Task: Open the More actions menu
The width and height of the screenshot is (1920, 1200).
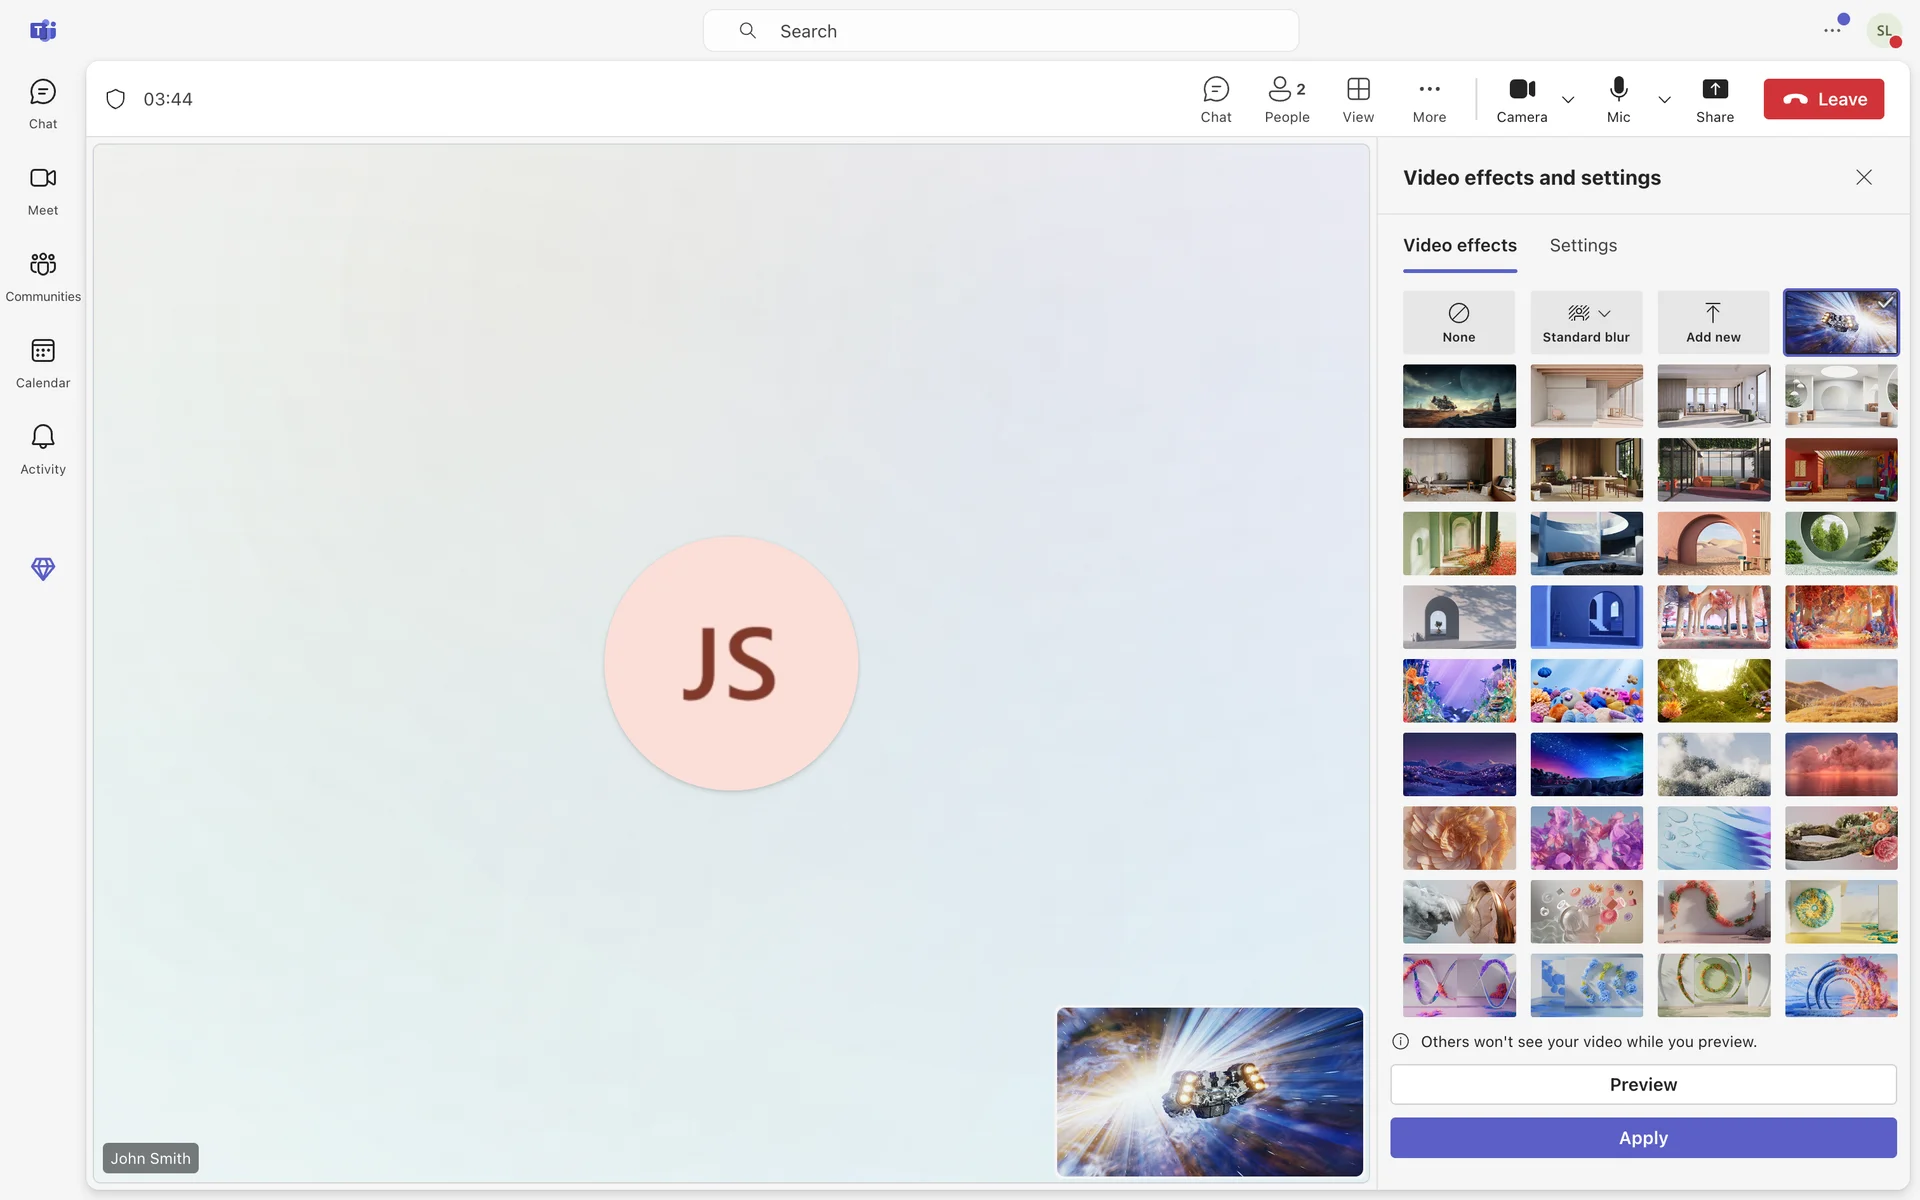Action: pyautogui.click(x=1429, y=100)
